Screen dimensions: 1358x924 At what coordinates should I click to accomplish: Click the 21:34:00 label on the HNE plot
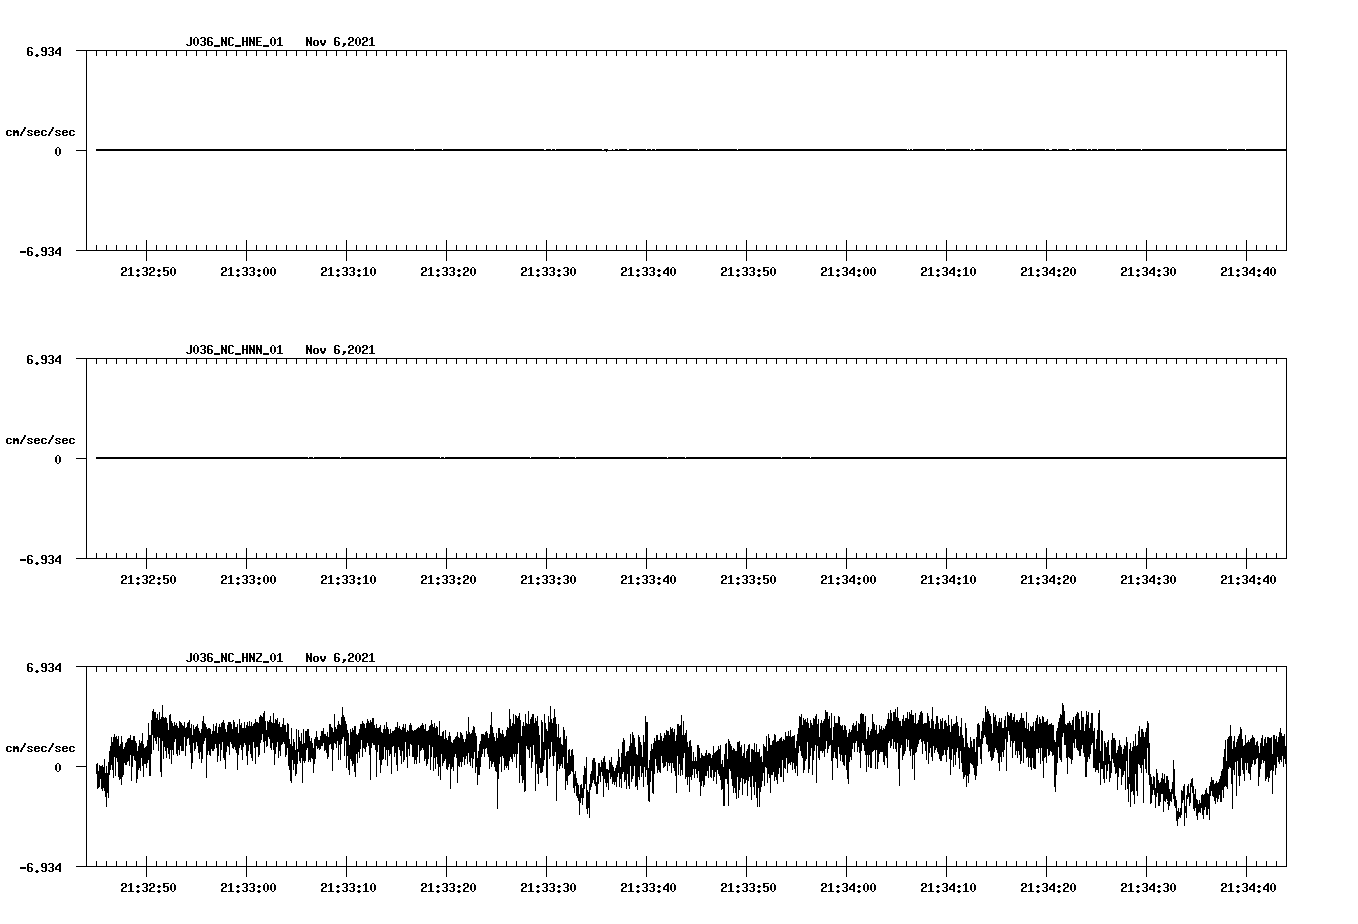pos(848,272)
